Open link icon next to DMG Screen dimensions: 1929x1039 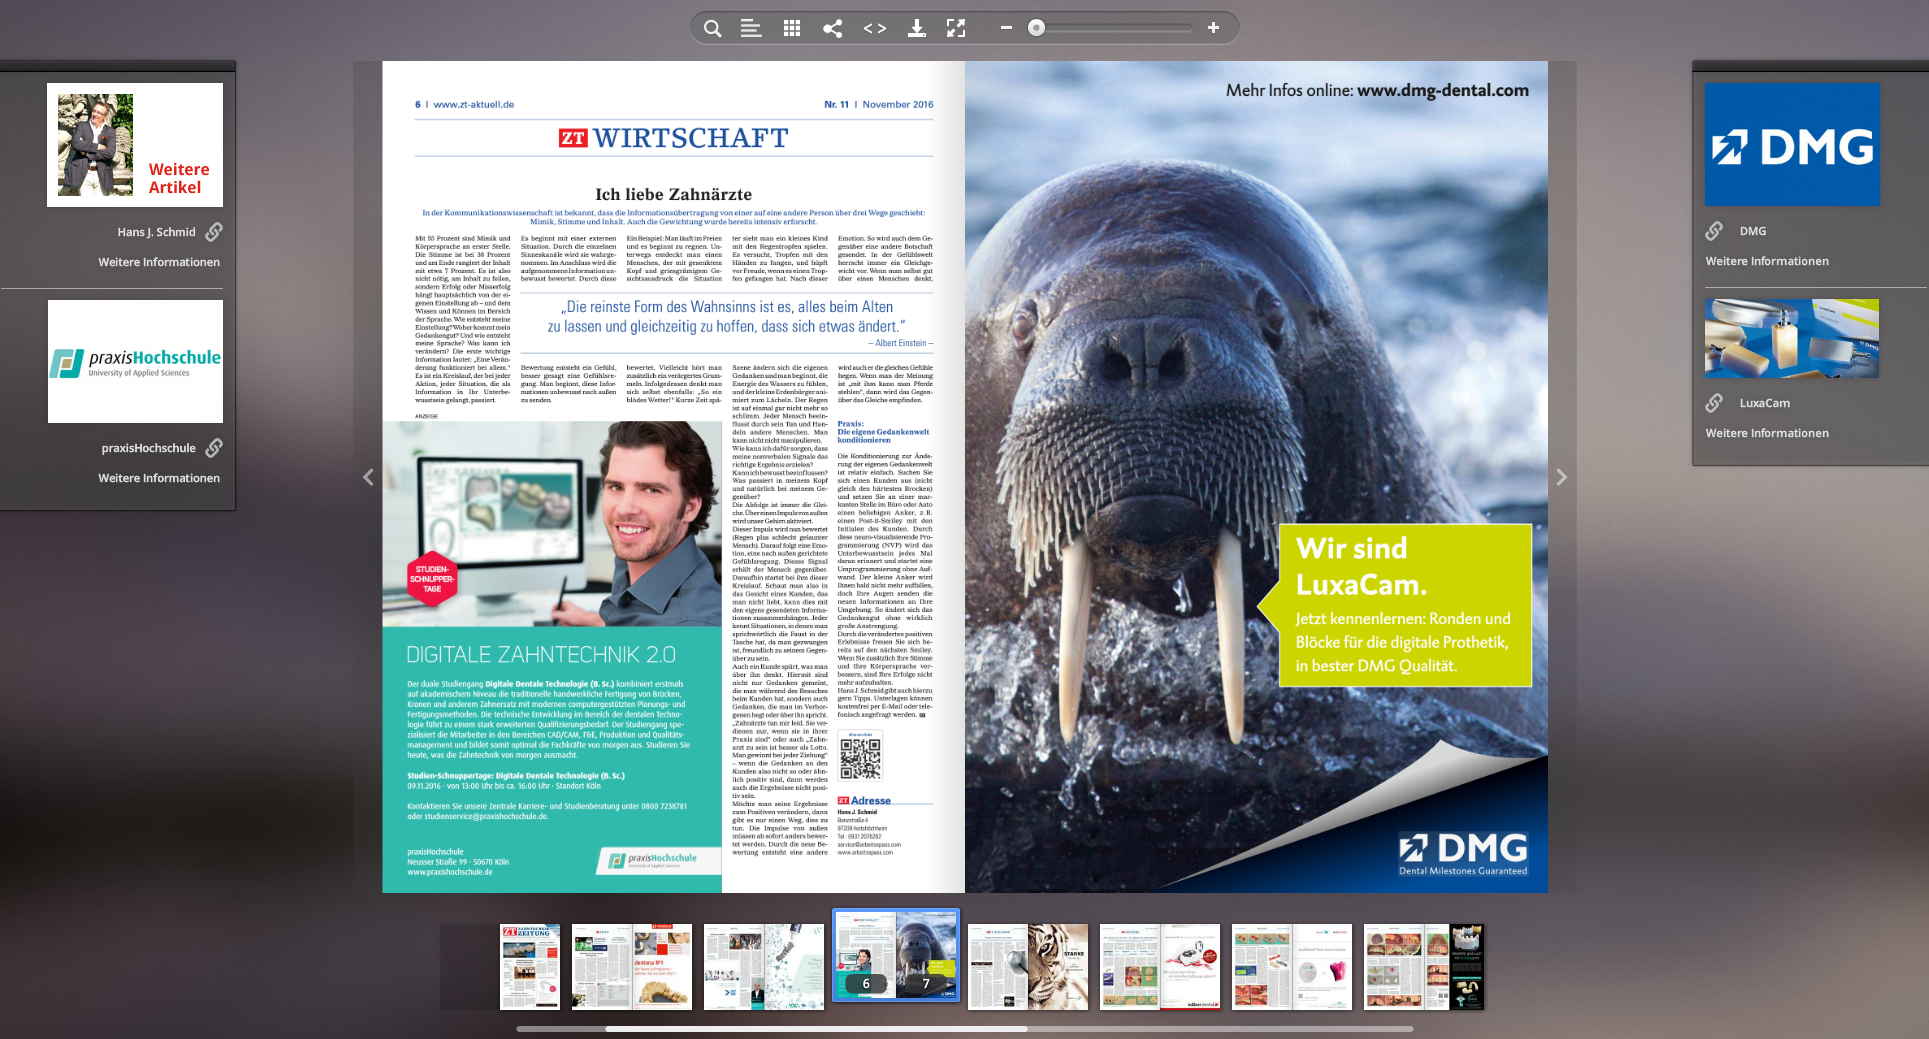[1714, 231]
